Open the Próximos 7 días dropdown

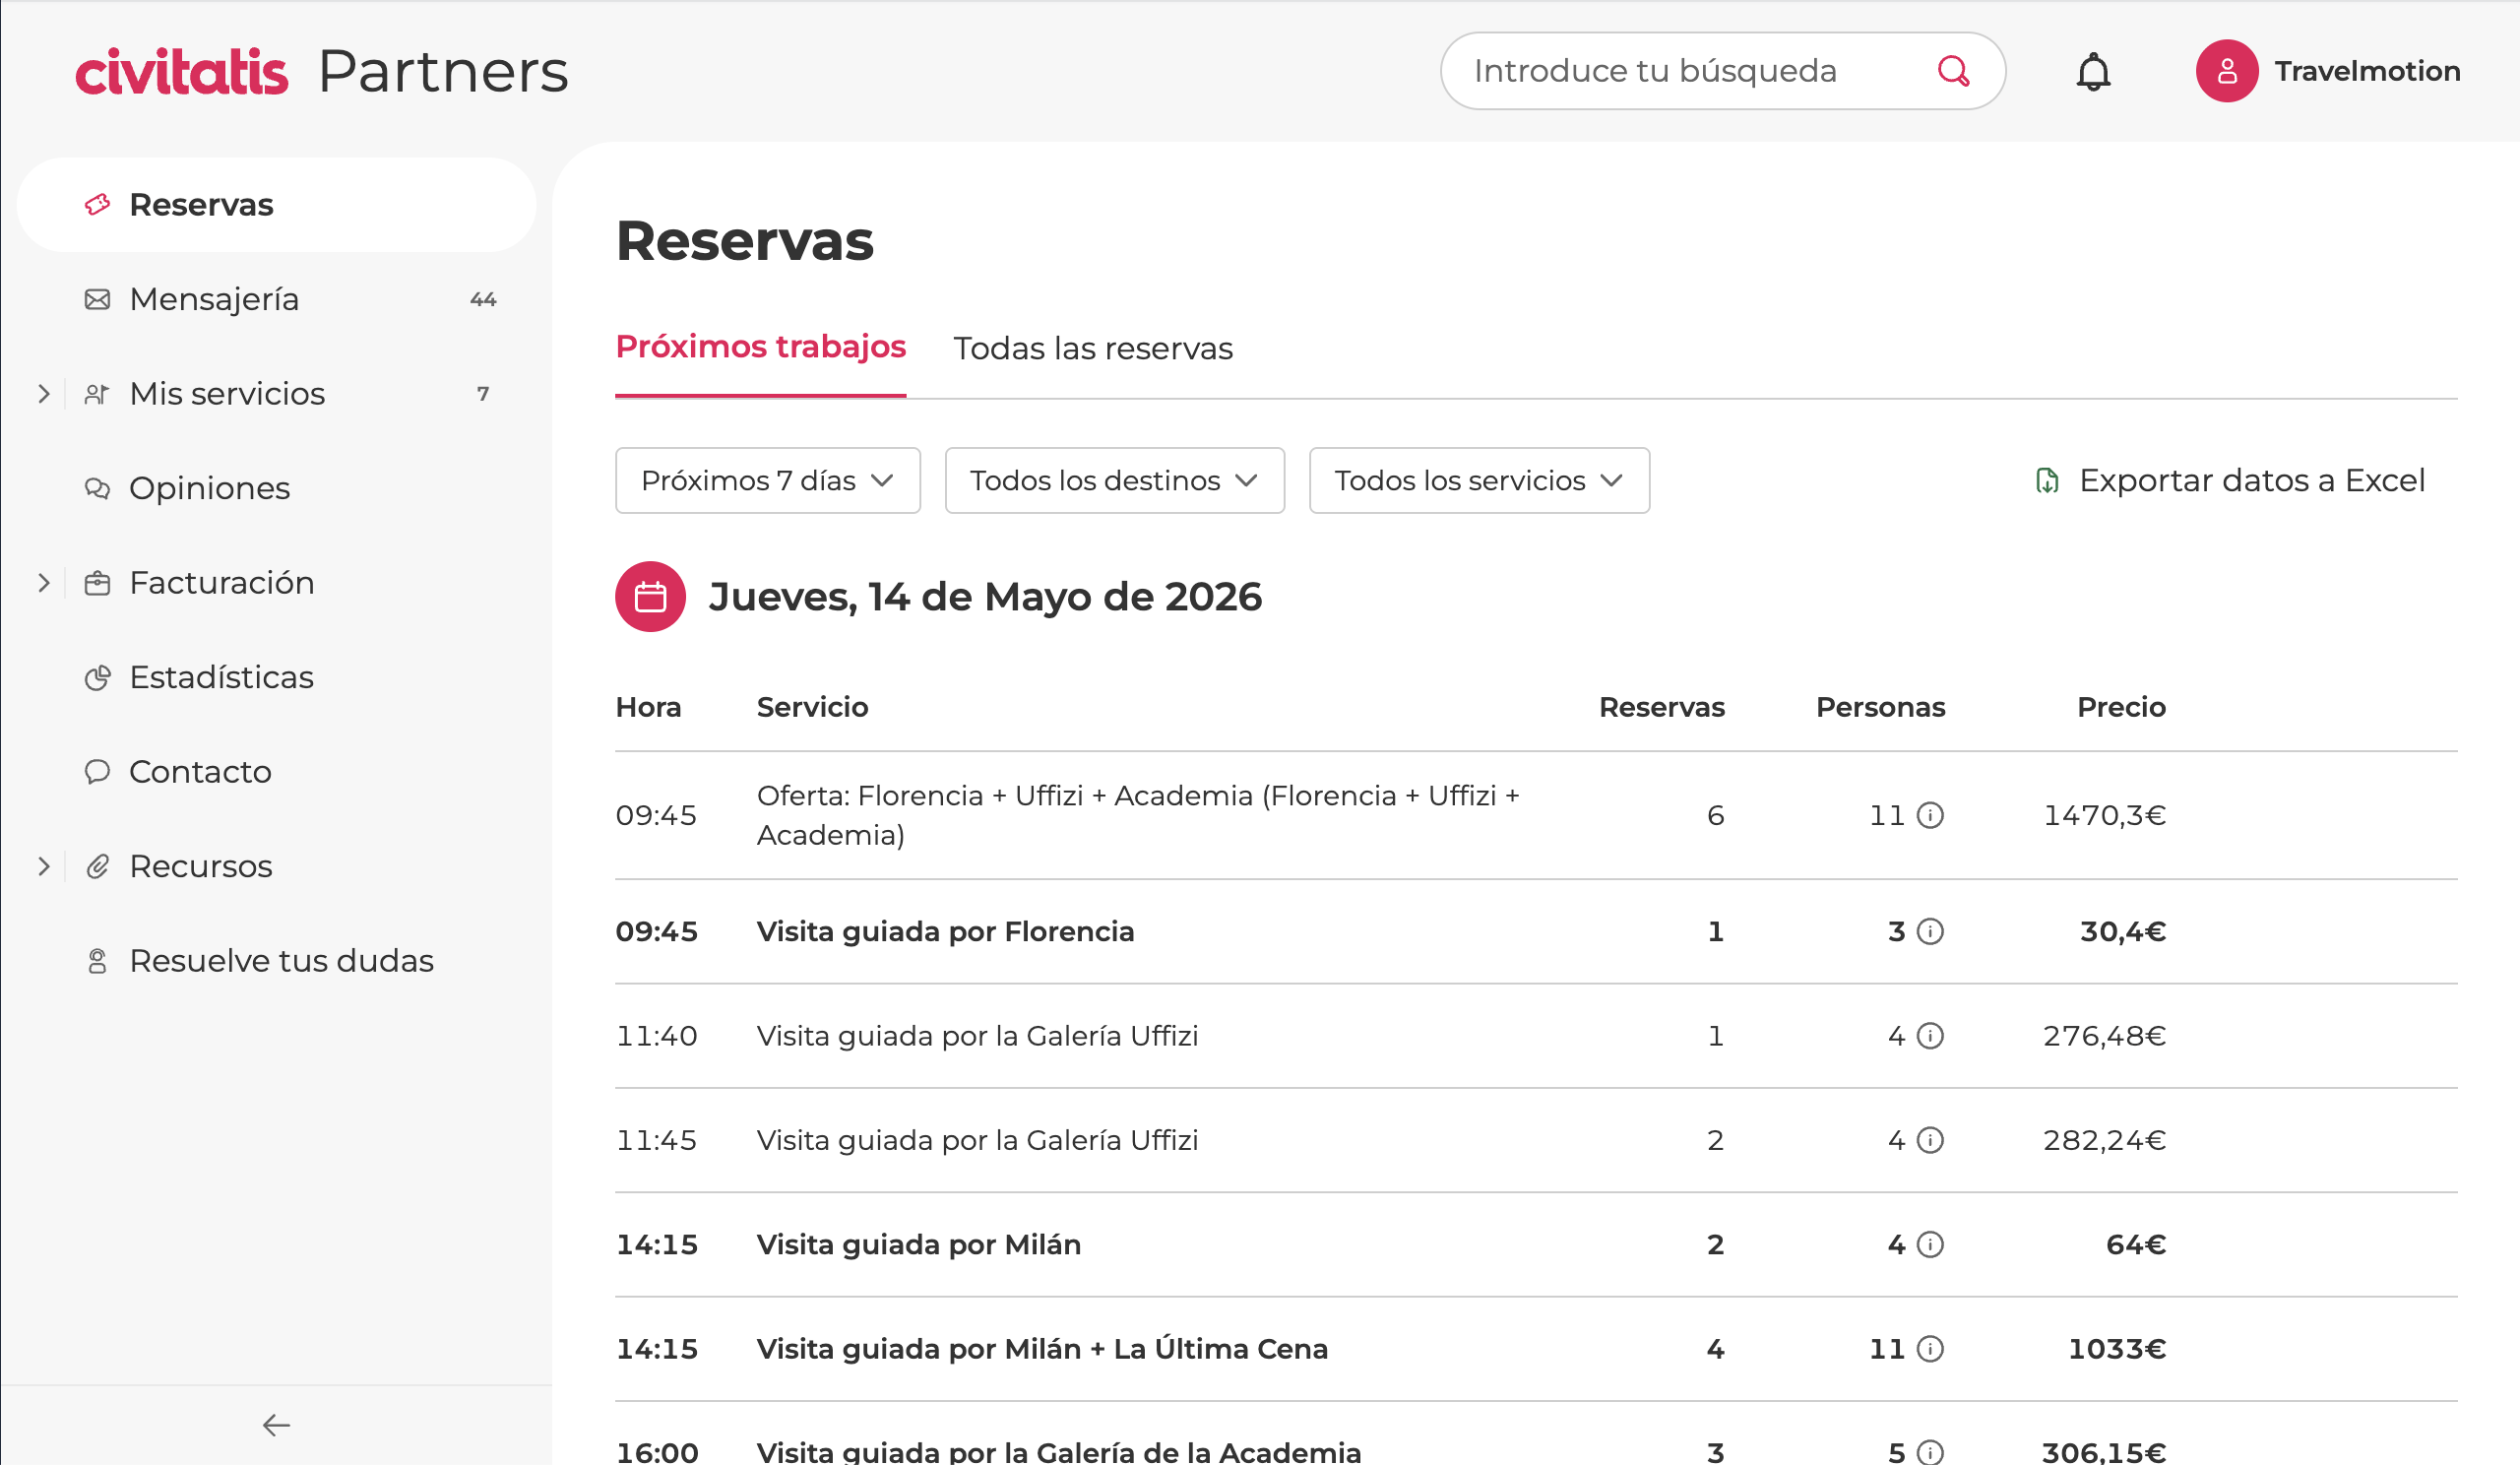pyautogui.click(x=767, y=481)
